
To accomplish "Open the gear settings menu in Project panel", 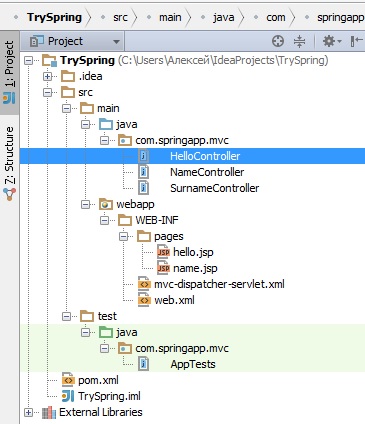I will tap(331, 41).
